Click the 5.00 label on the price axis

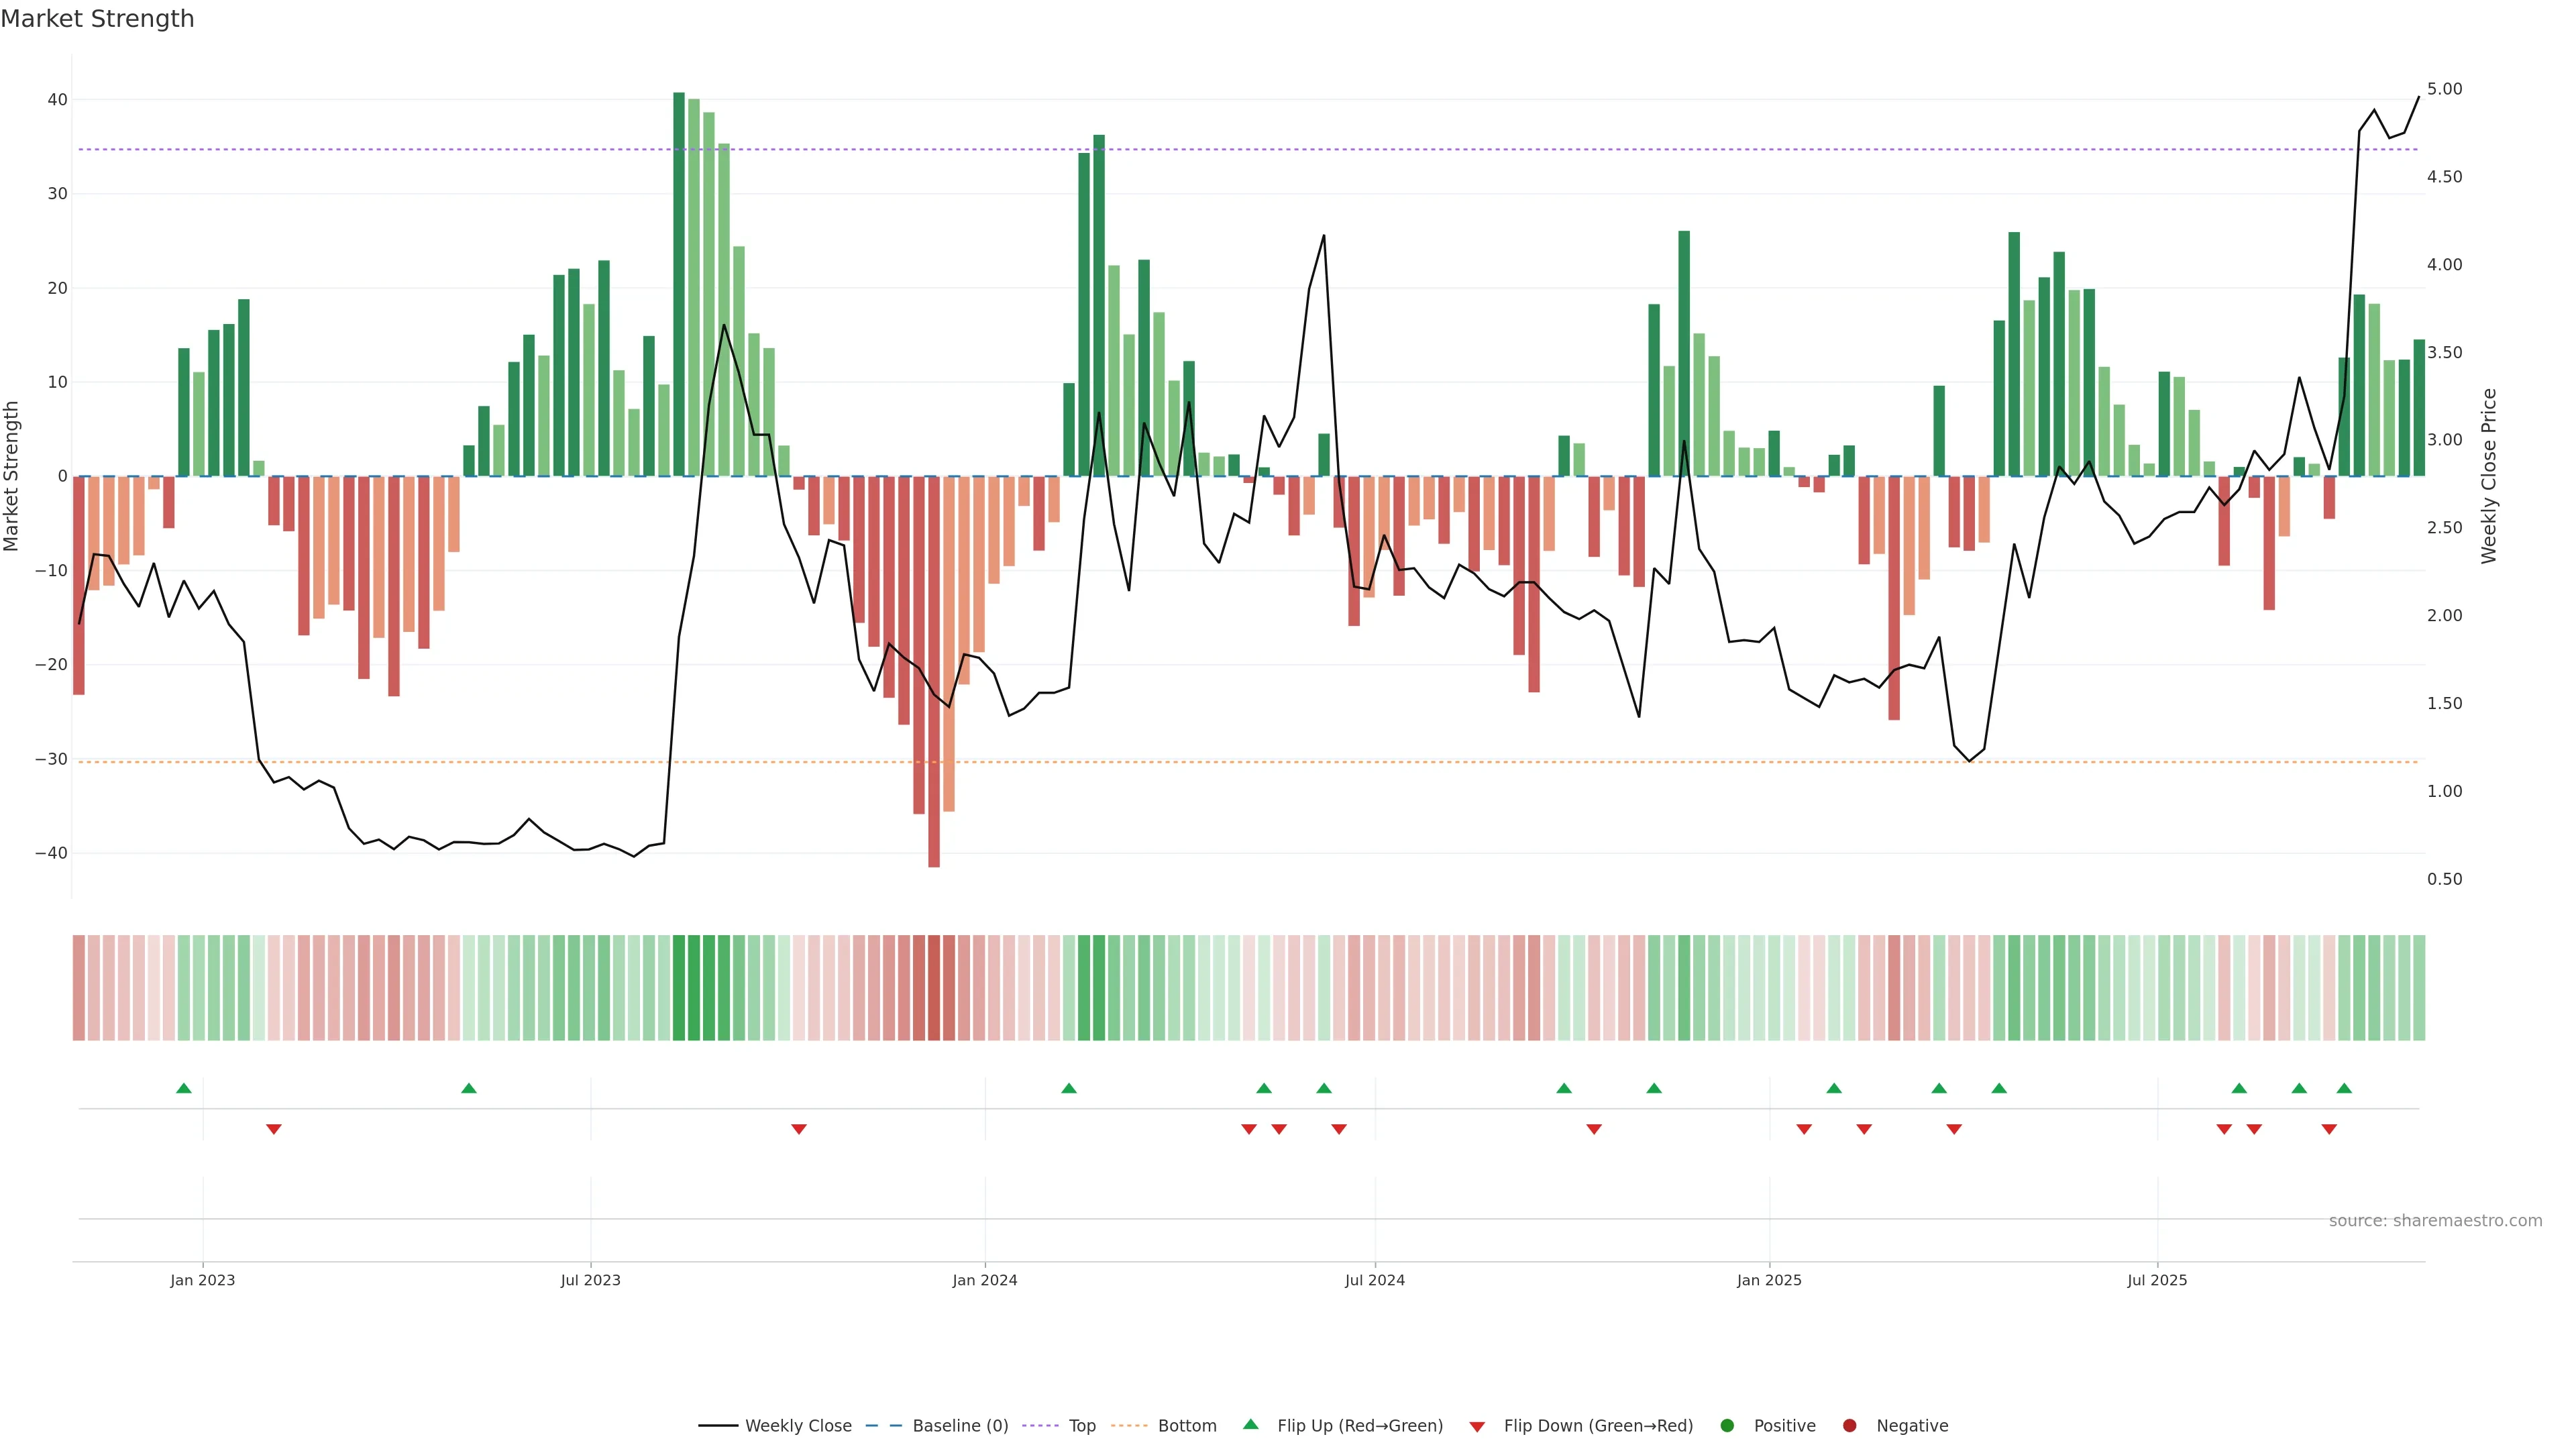(x=2444, y=89)
